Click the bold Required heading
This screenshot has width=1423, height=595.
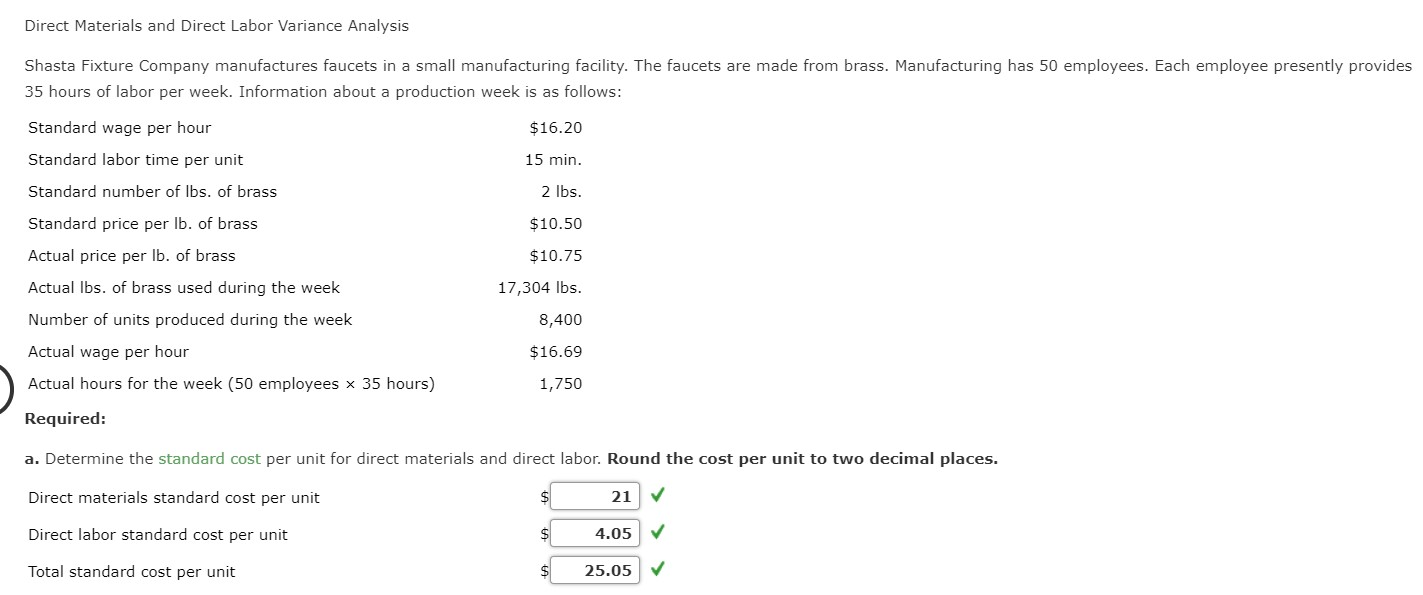point(65,418)
